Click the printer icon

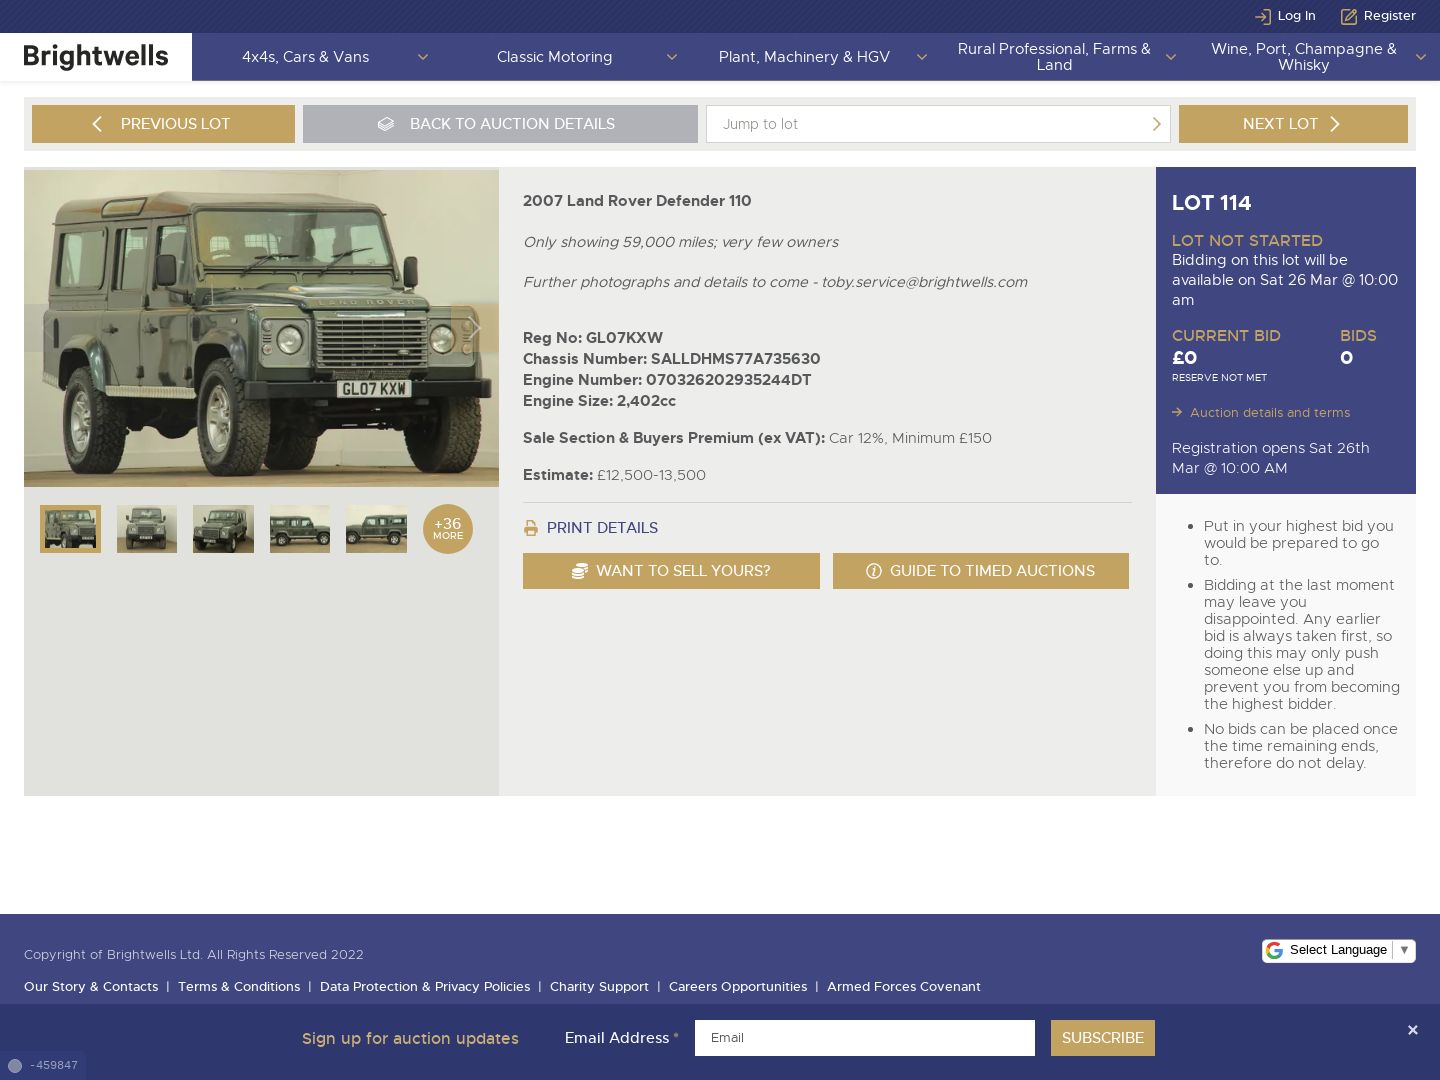[x=531, y=528]
